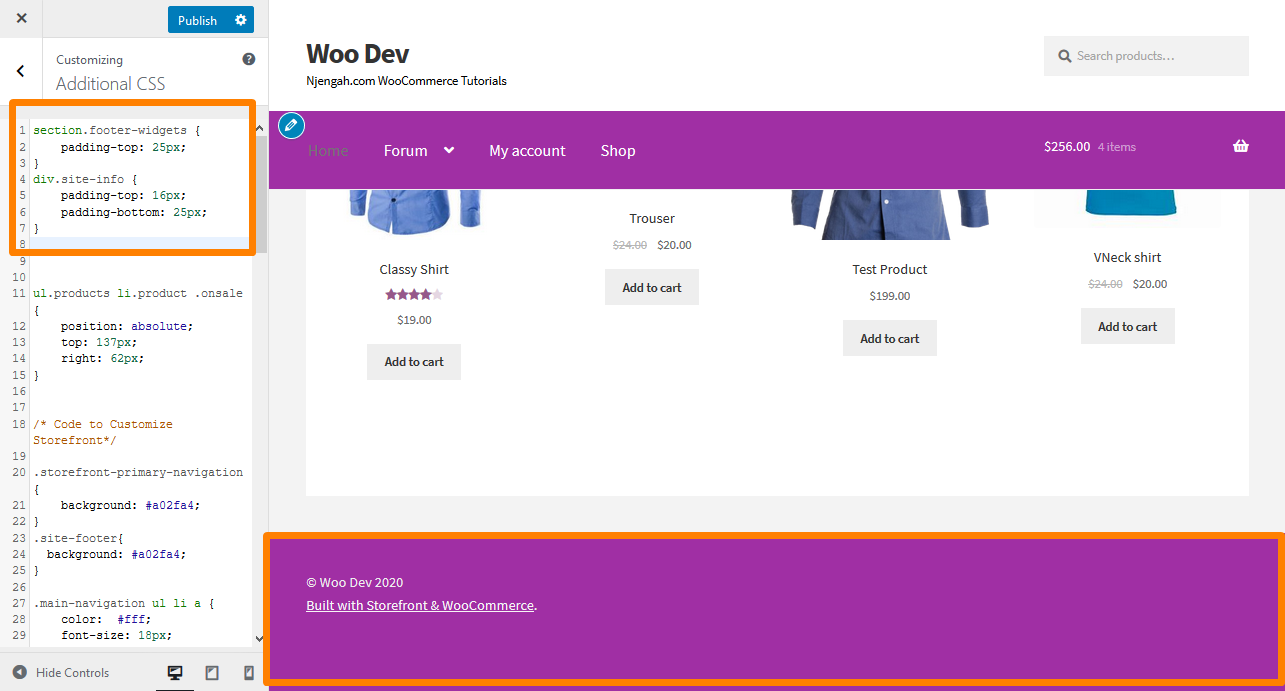
Task: Click the Code to Customize Storefront comment
Action: pyautogui.click(x=103, y=432)
